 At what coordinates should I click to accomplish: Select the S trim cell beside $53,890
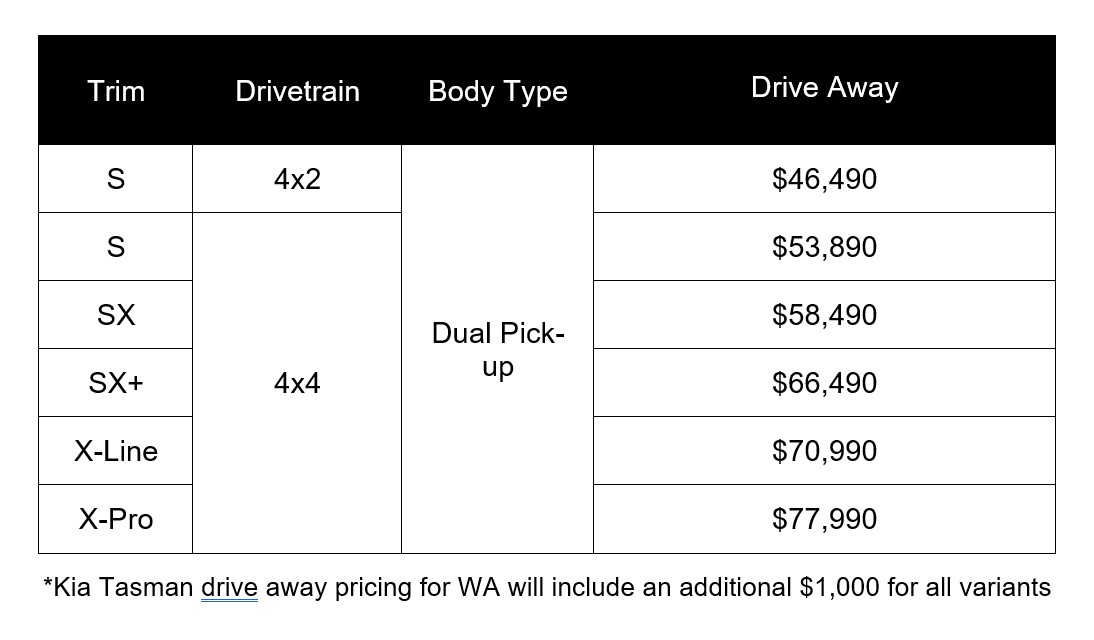click(x=116, y=247)
